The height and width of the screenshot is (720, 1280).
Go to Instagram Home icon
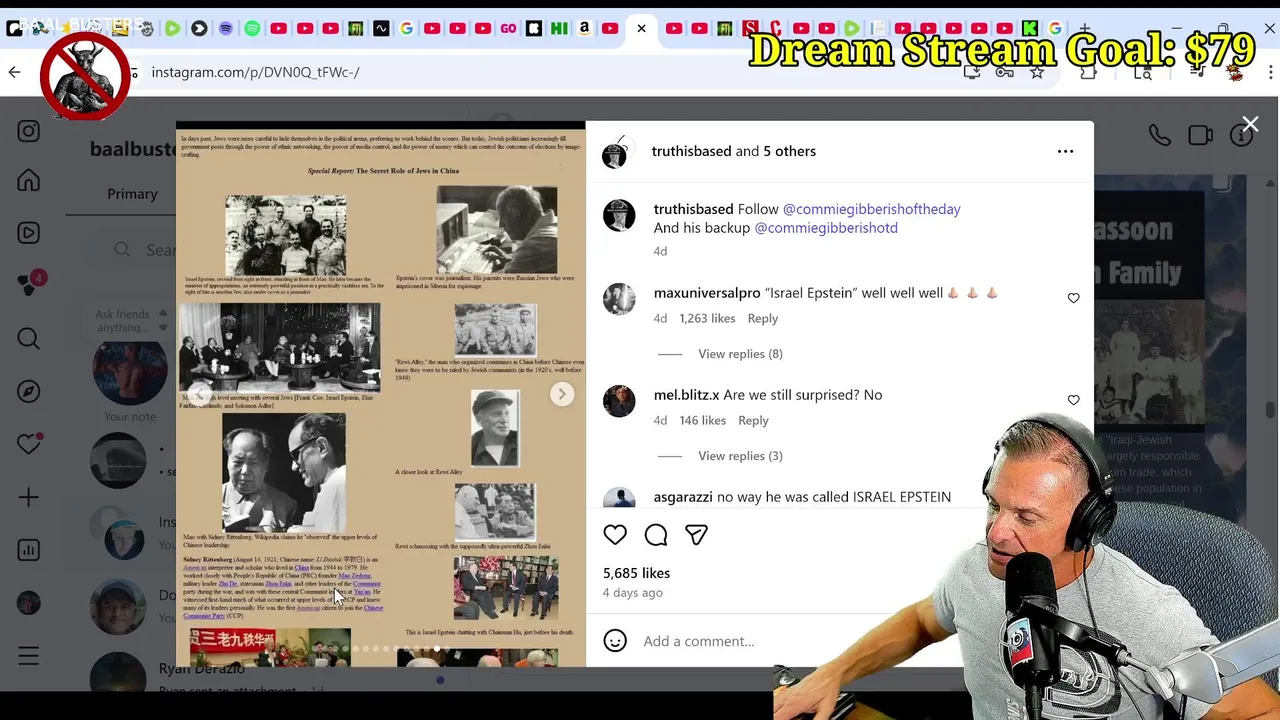coord(28,180)
